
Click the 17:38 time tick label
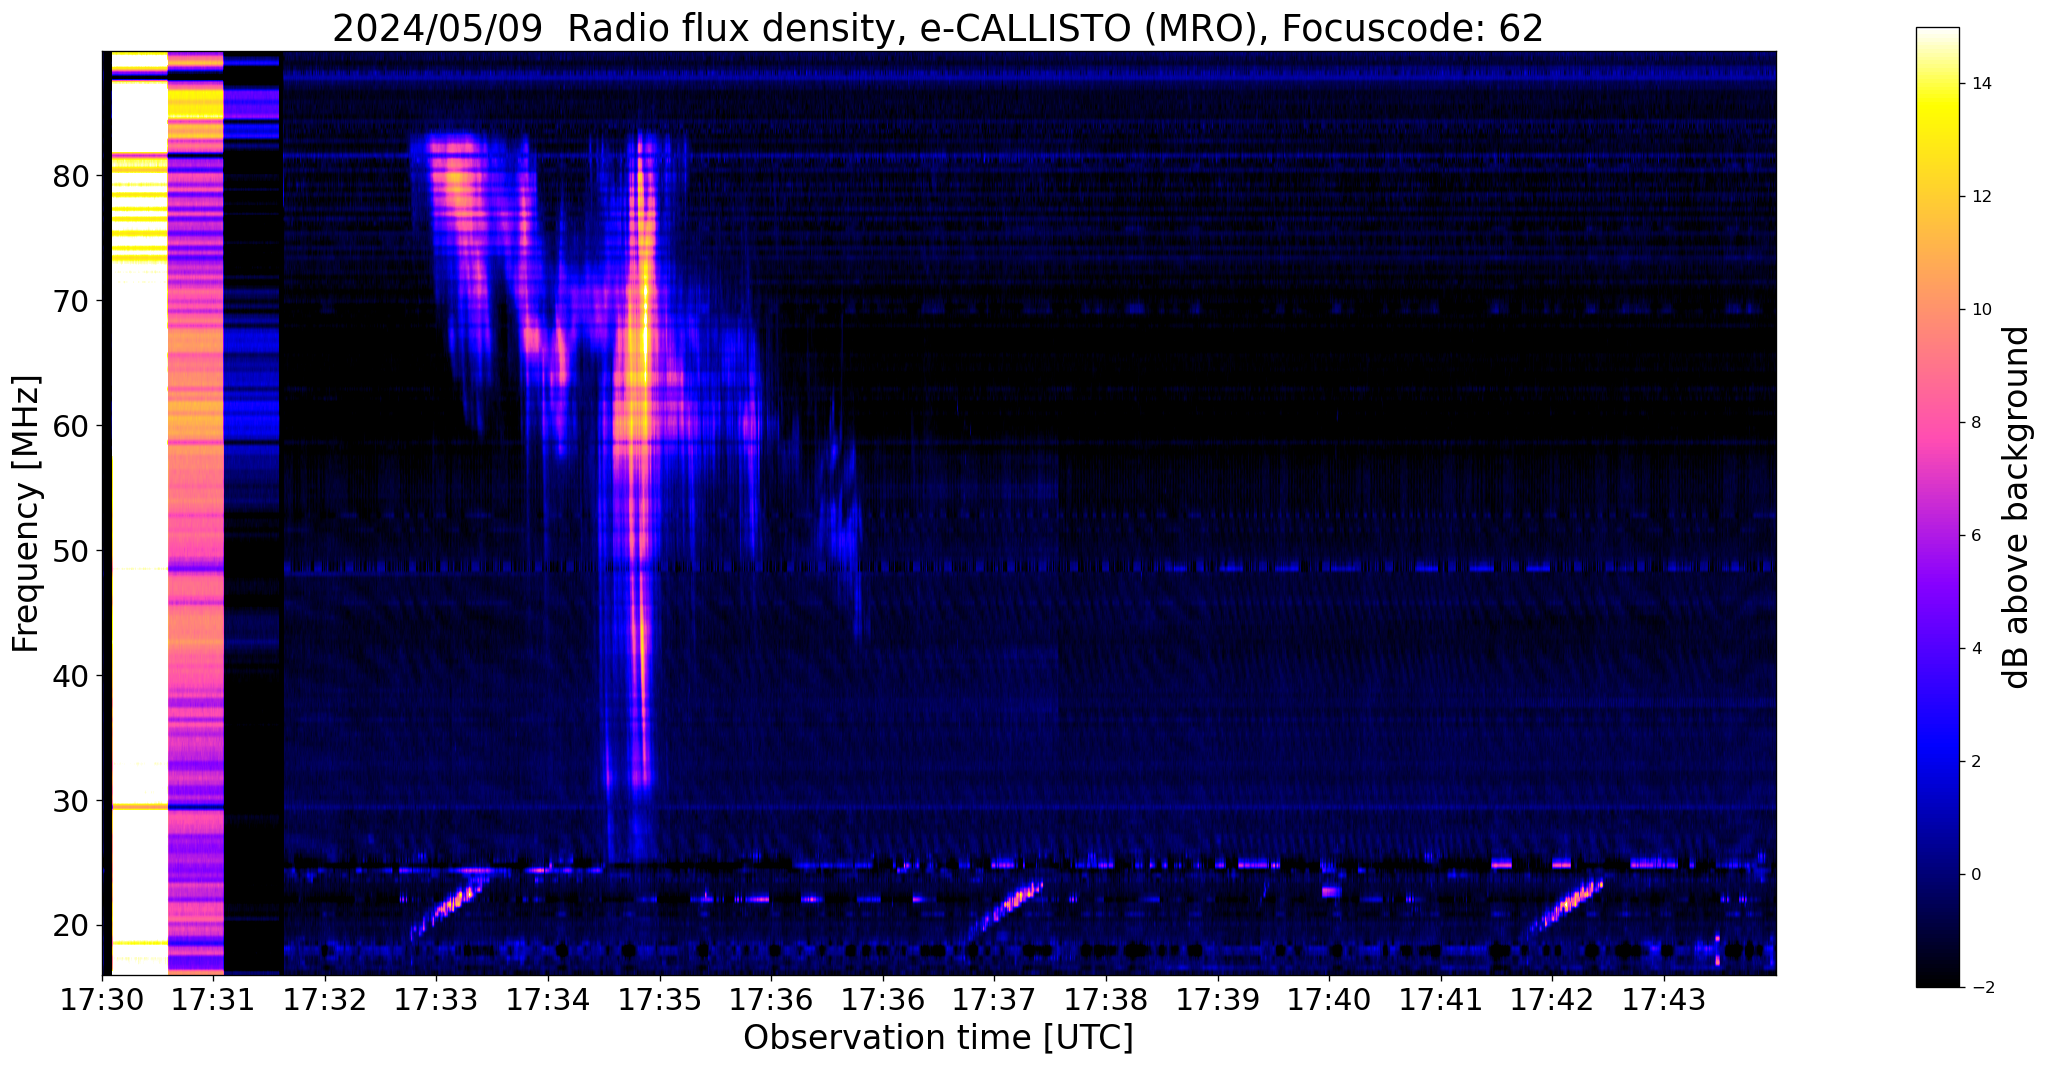point(1106,999)
